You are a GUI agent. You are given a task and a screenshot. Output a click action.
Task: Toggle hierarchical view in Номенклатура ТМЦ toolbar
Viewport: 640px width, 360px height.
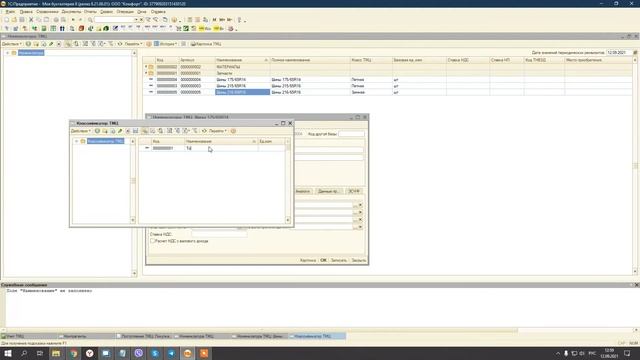[68, 44]
